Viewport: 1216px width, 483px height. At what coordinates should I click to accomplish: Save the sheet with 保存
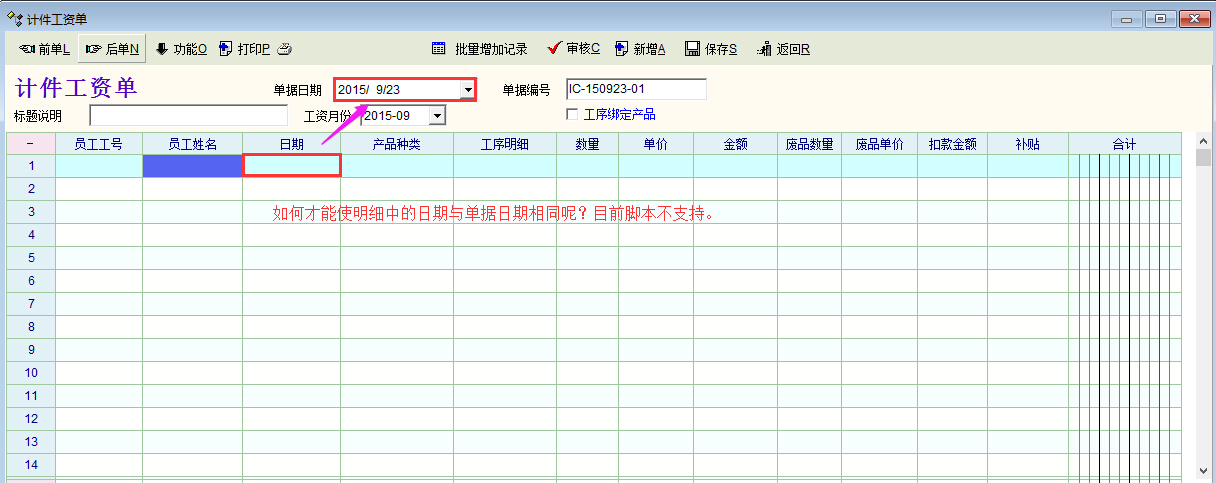pyautogui.click(x=711, y=49)
